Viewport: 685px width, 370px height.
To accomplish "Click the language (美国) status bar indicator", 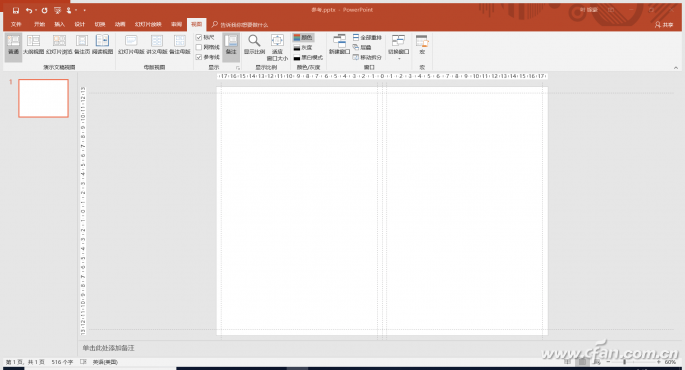I will [105, 362].
